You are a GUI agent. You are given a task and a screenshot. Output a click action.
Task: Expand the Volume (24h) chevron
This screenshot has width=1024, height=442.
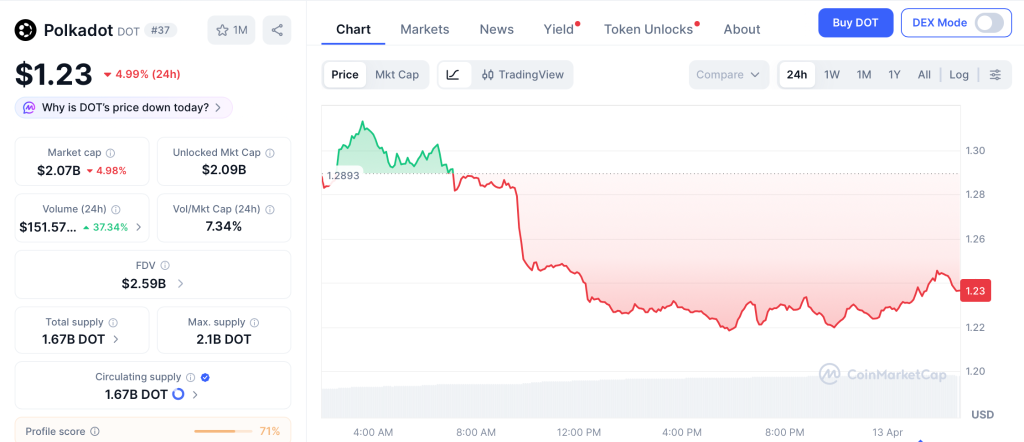(138, 227)
